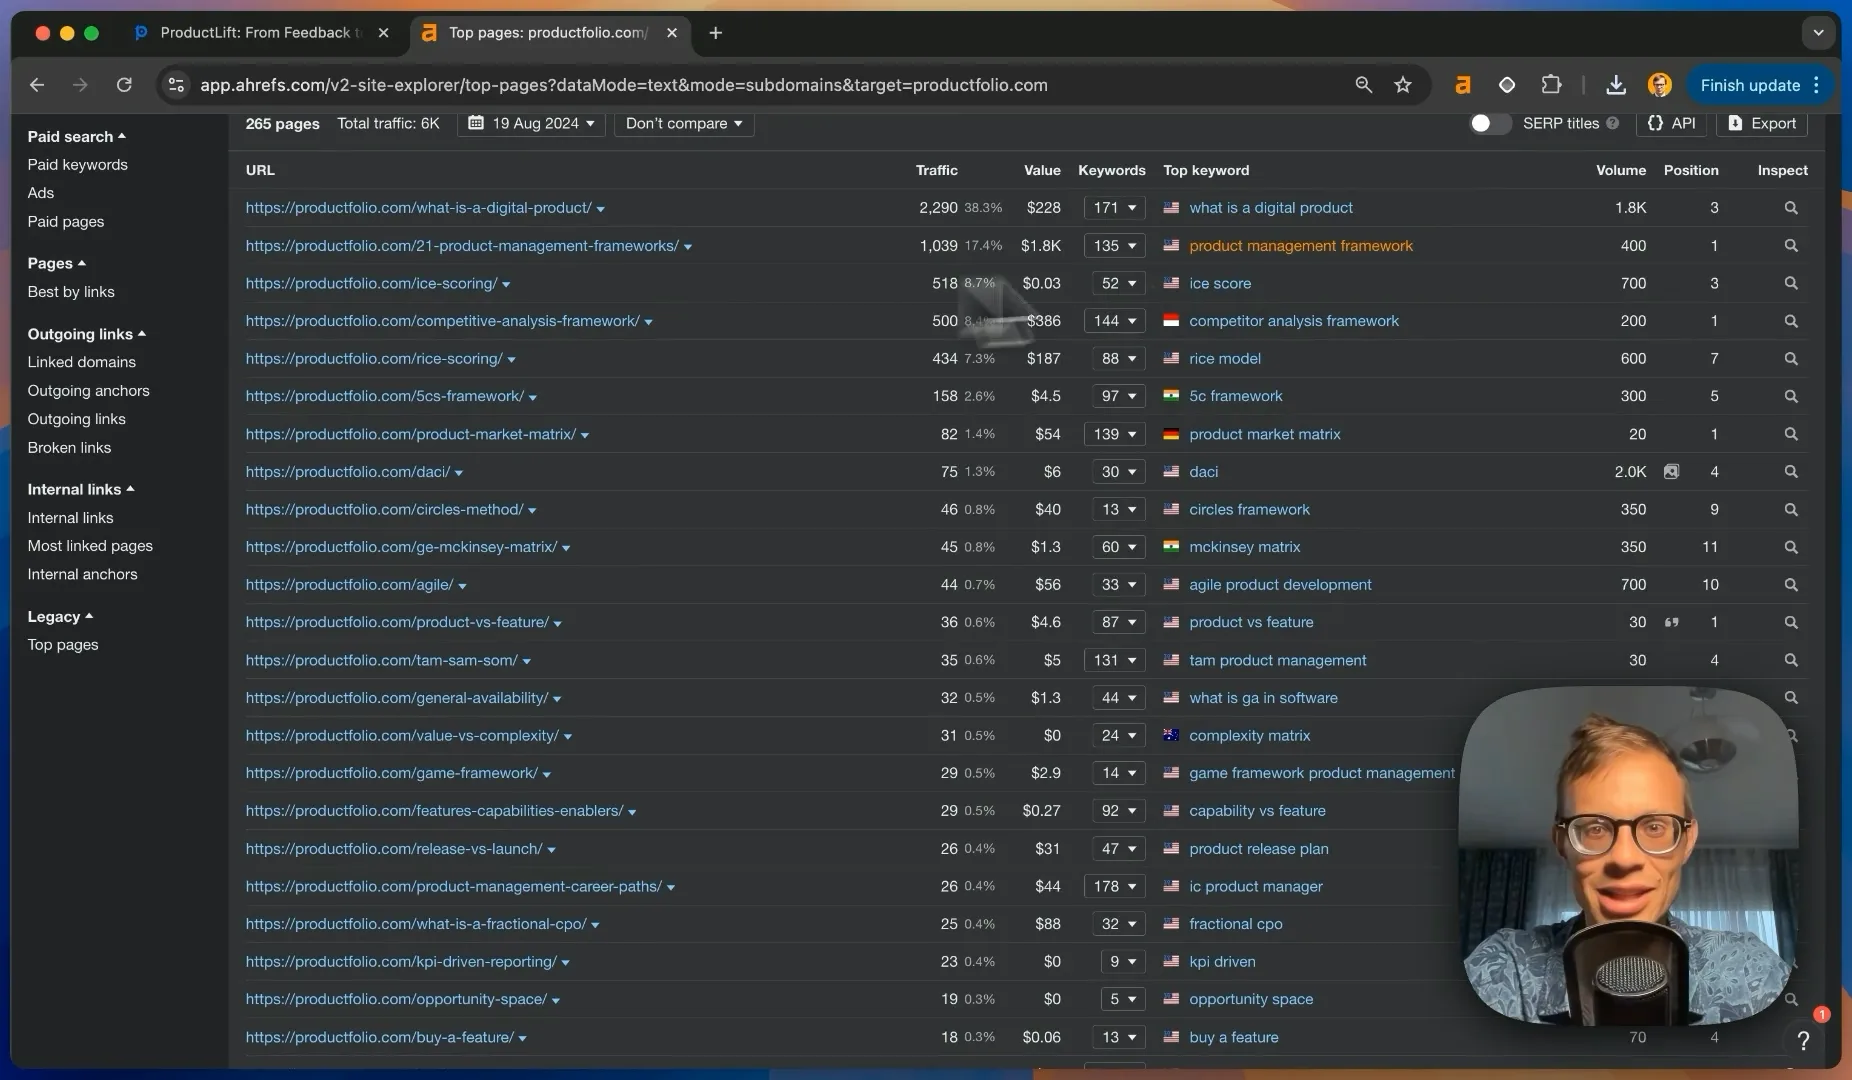Click the API button
Viewport: 1852px width, 1080px height.
[x=1671, y=123]
